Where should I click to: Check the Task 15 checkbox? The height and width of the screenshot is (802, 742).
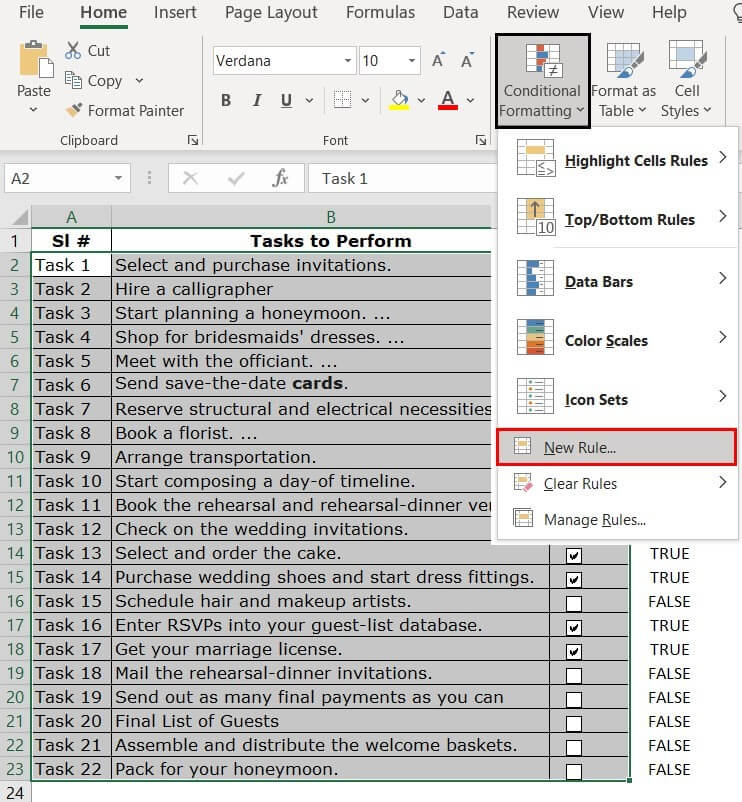pos(574,603)
